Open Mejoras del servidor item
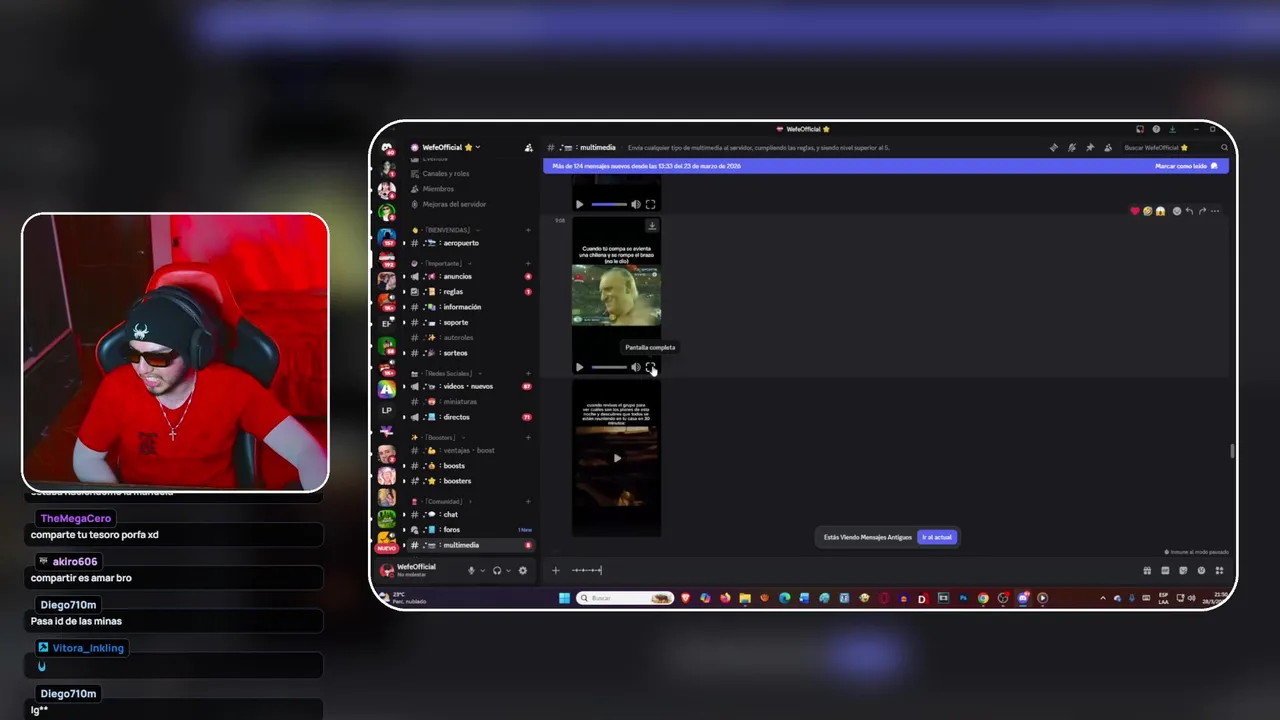1280x720 pixels. (x=454, y=204)
